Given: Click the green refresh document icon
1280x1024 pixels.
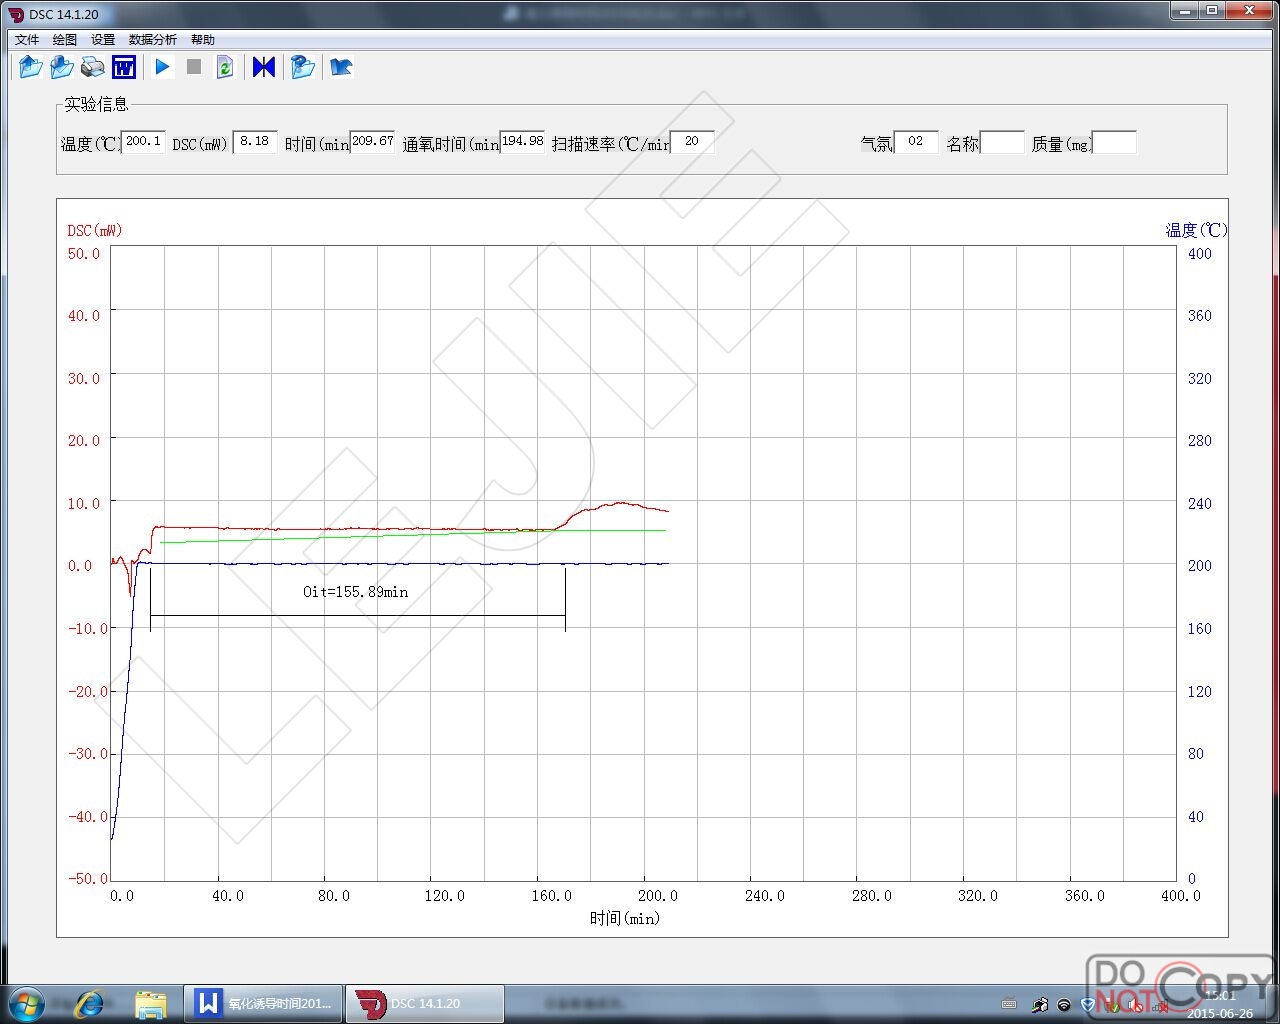Looking at the screenshot, I should [225, 67].
